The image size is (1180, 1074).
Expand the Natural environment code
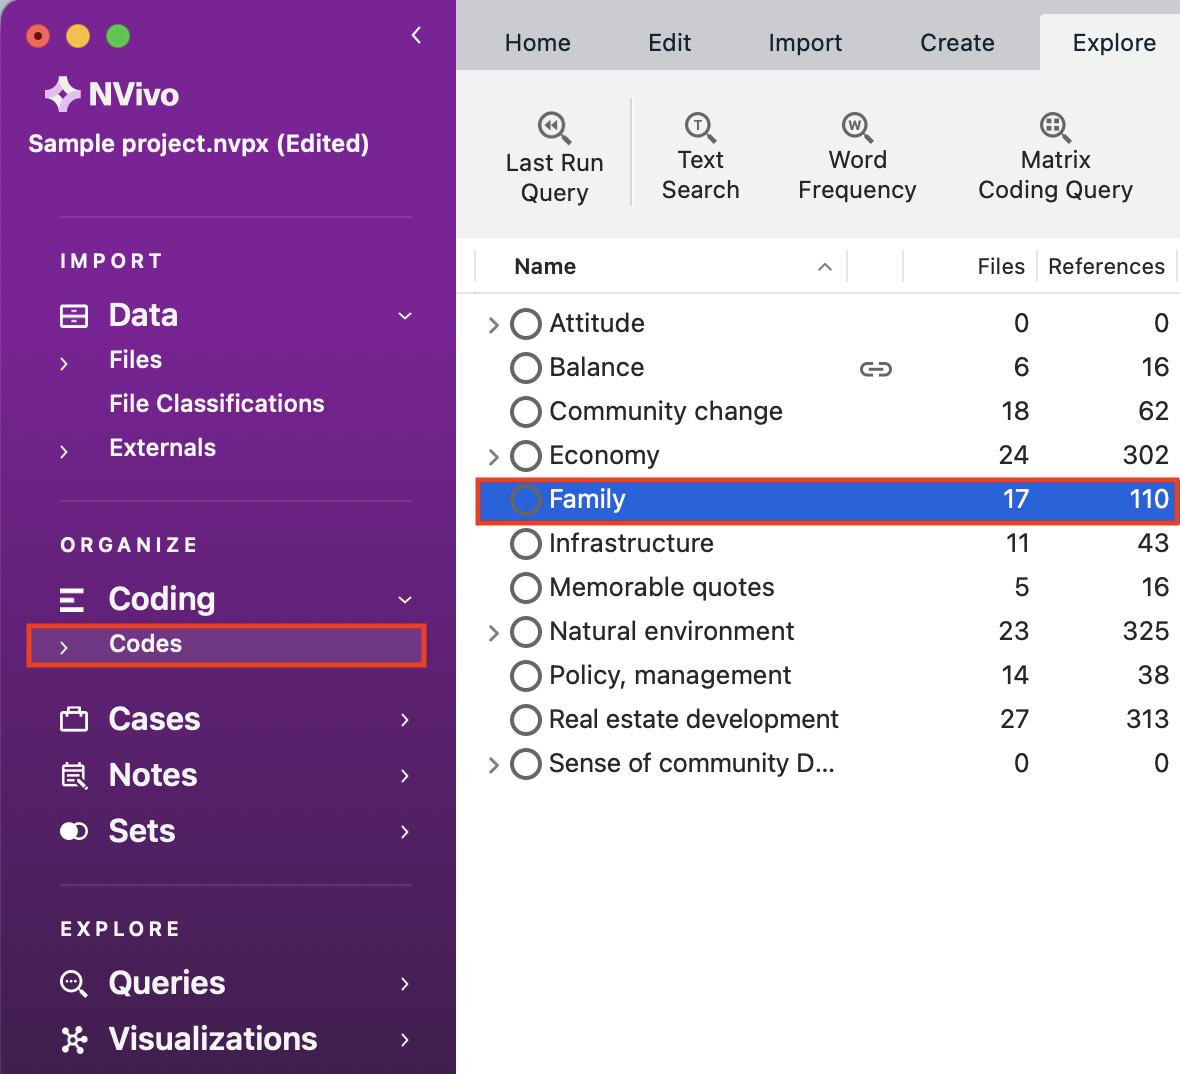click(x=493, y=633)
